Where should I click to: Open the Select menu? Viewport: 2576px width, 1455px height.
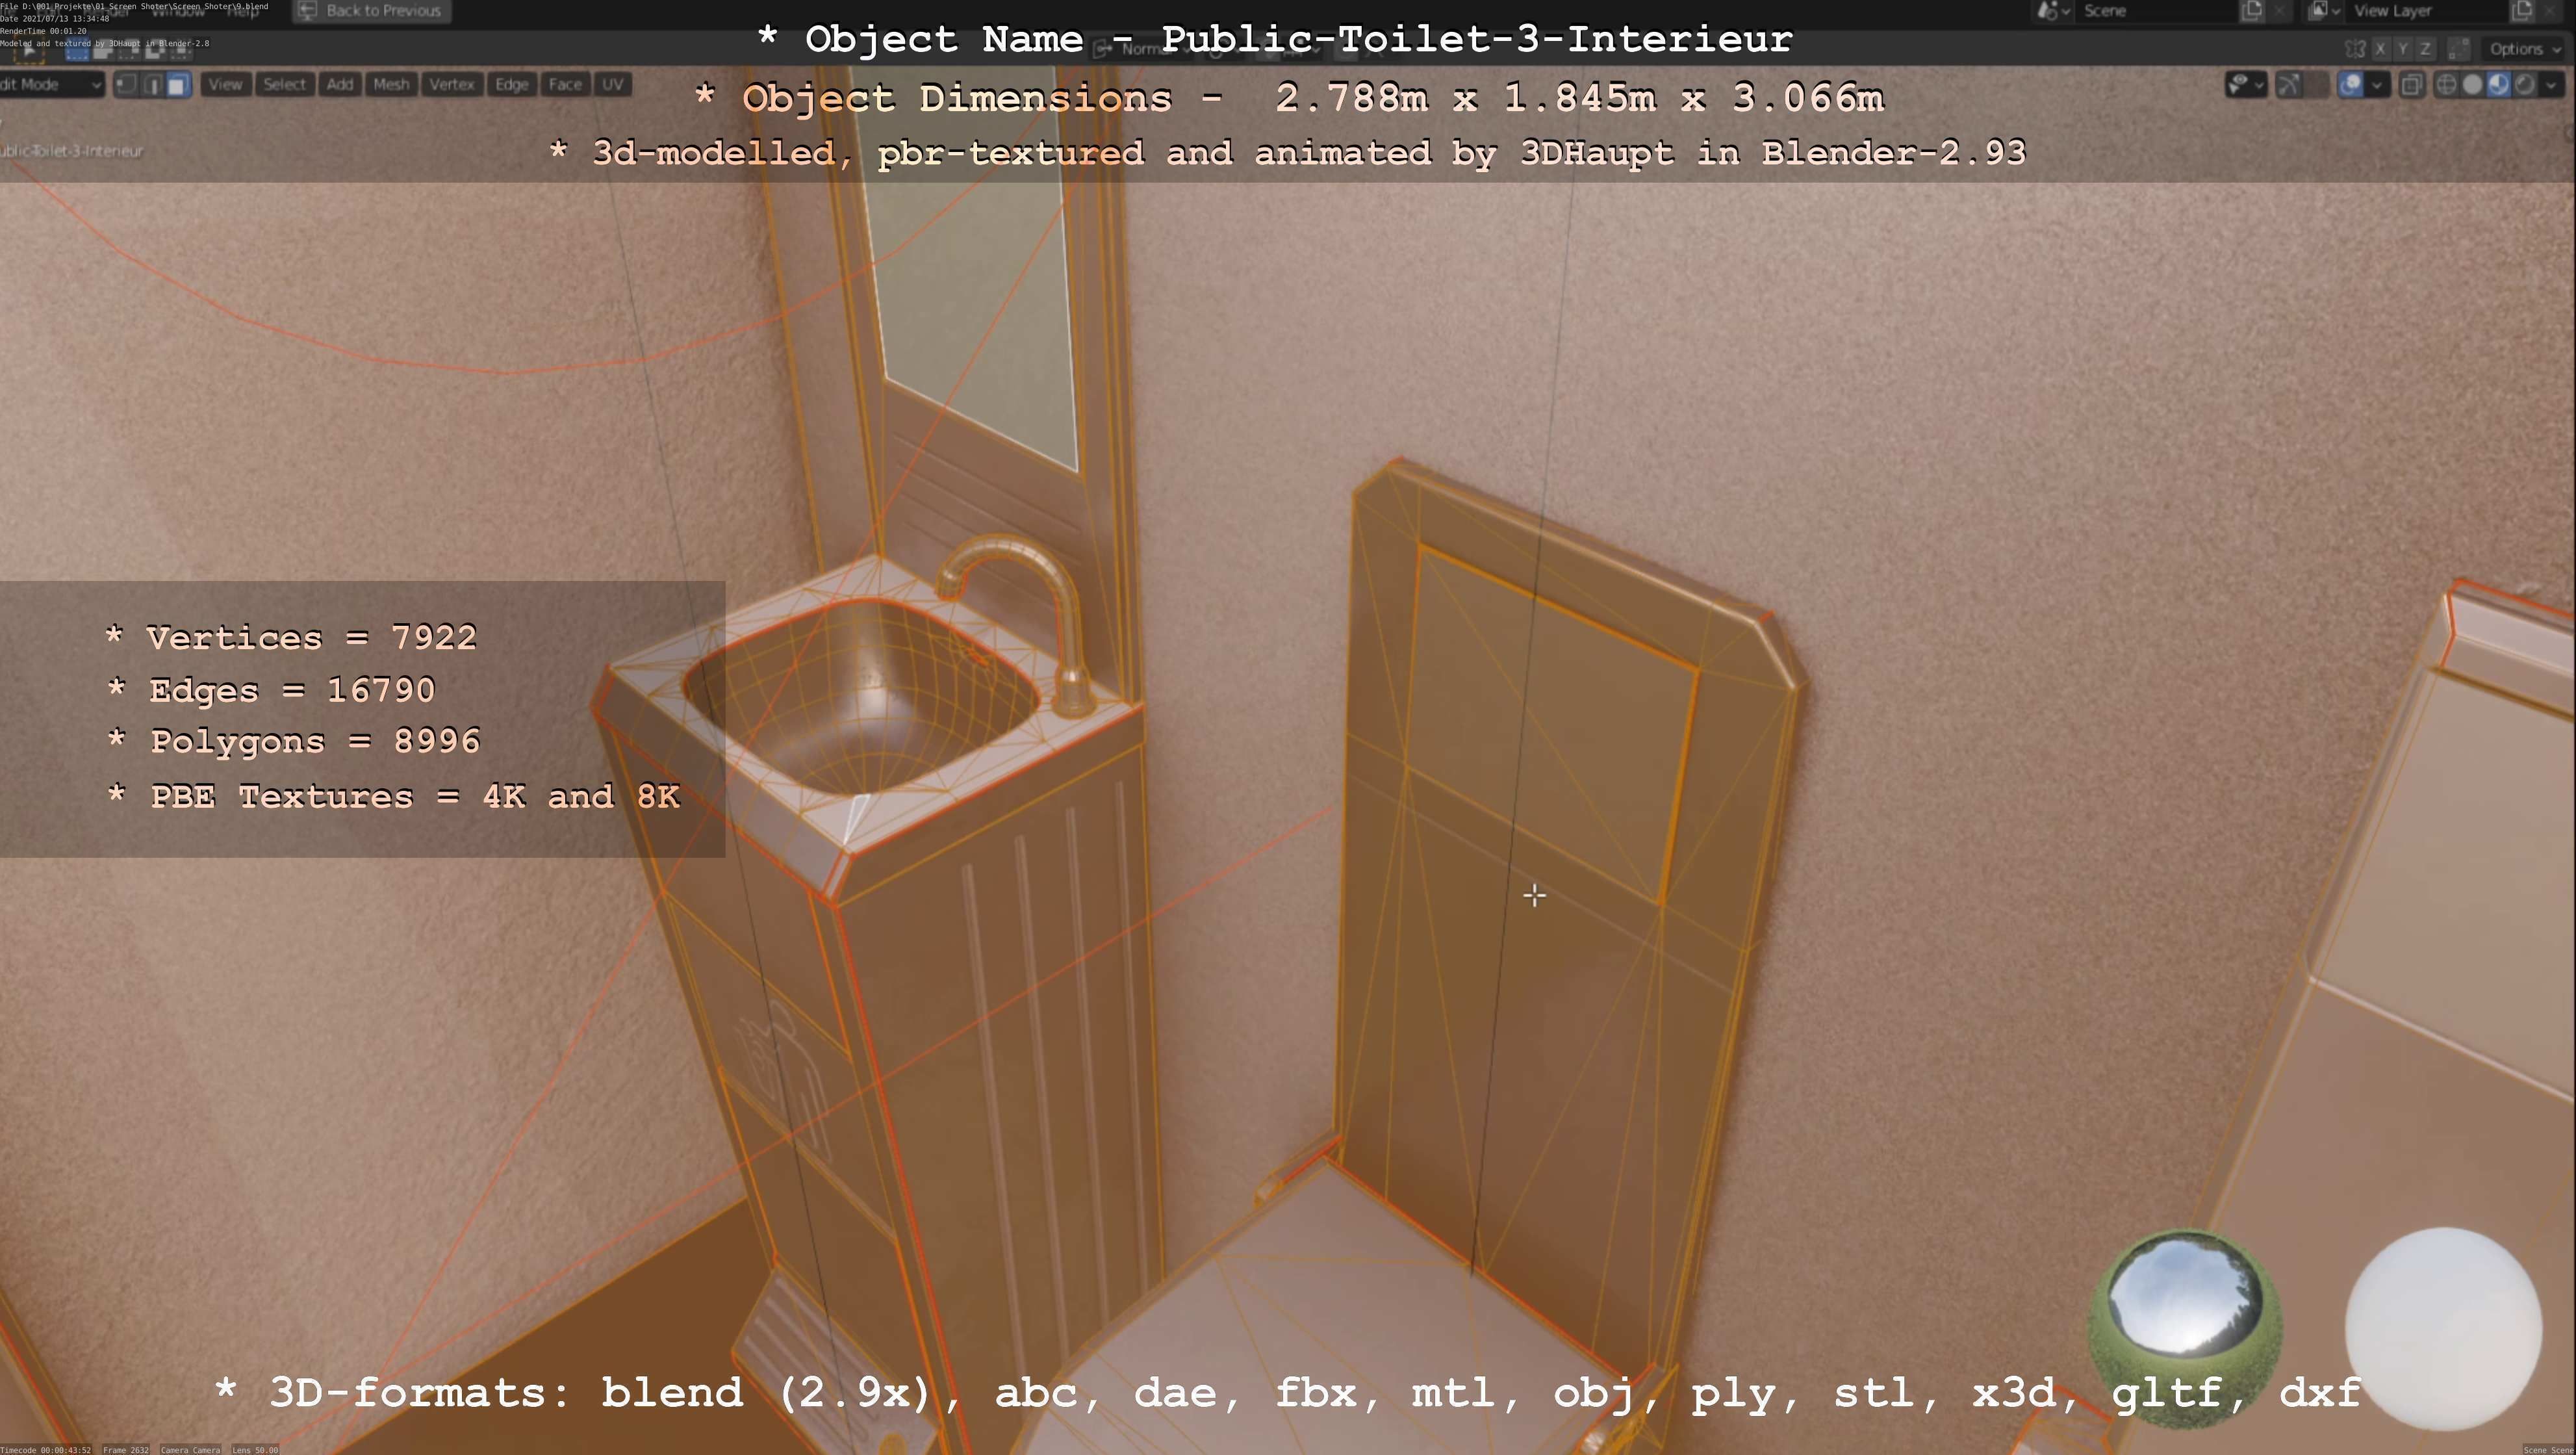pos(284,85)
